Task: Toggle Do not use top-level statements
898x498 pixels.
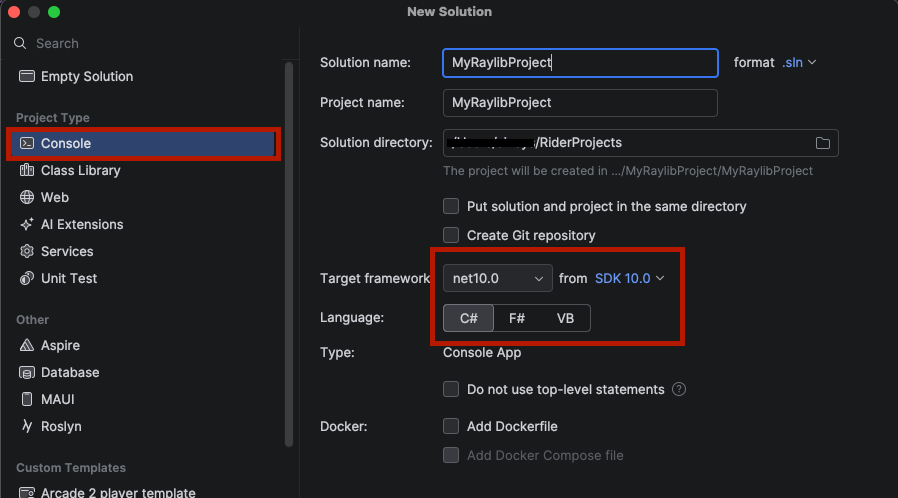Action: pos(451,389)
